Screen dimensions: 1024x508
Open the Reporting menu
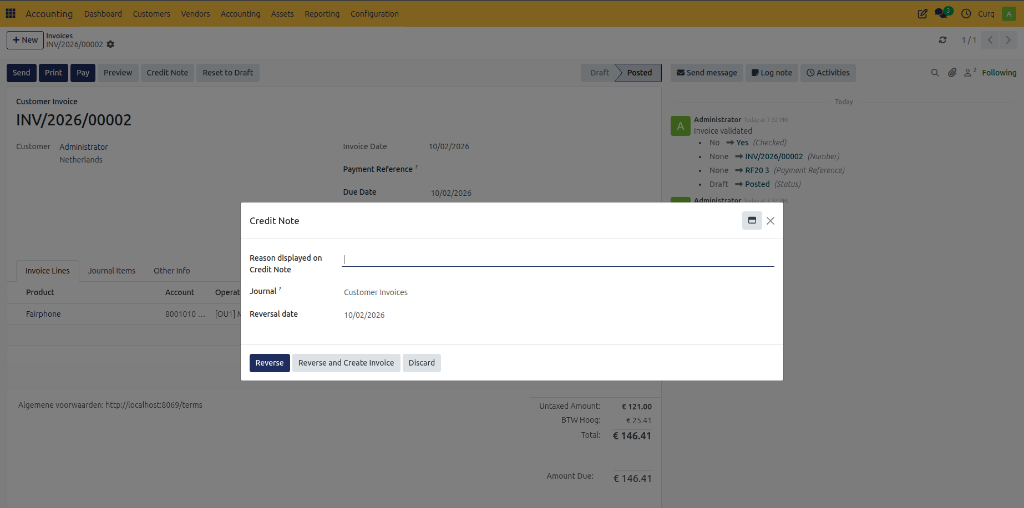322,14
